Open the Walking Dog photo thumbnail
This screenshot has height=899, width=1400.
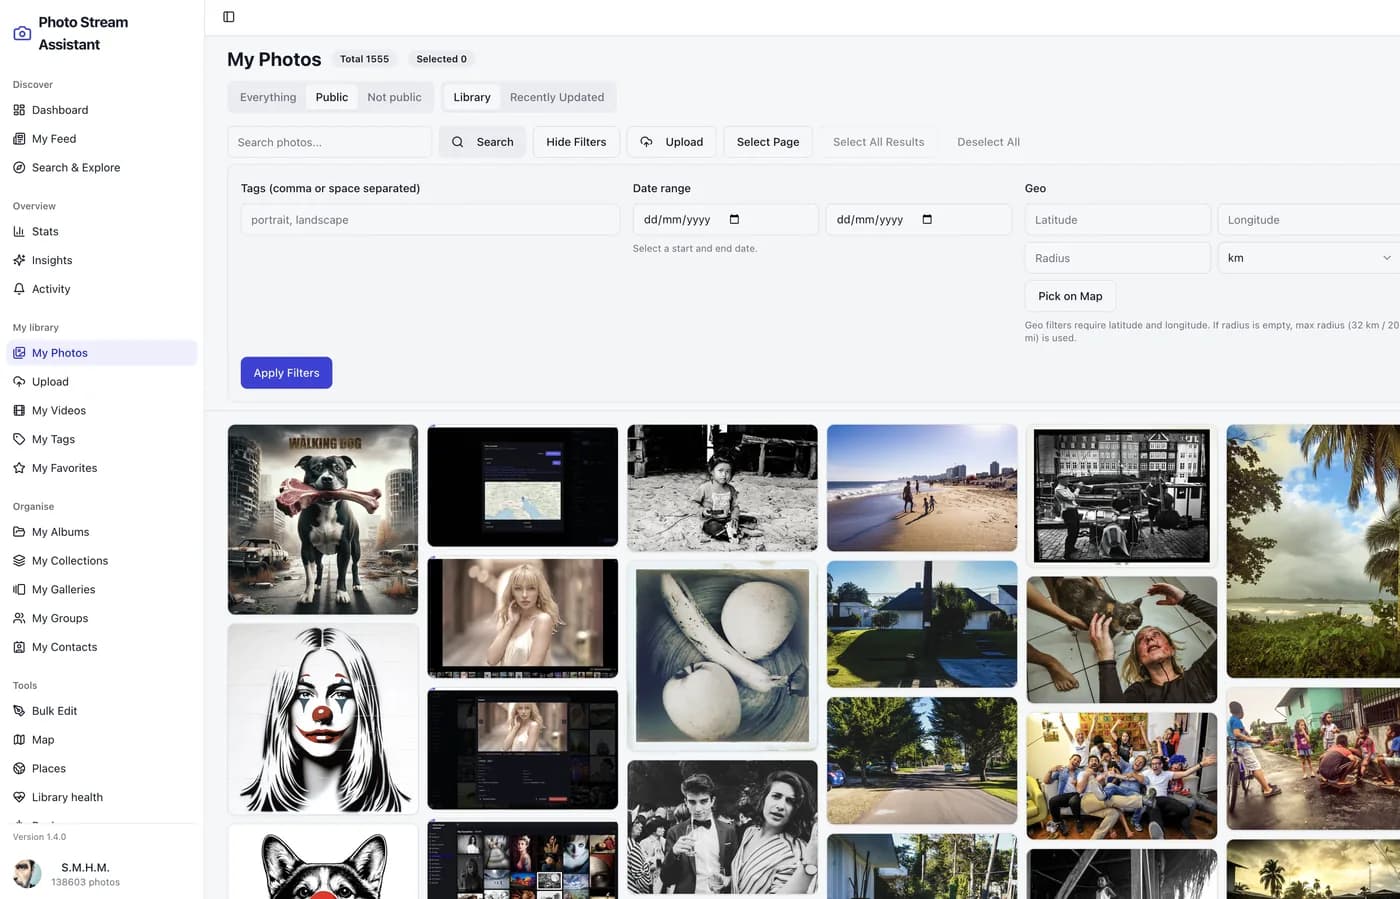tap(323, 519)
